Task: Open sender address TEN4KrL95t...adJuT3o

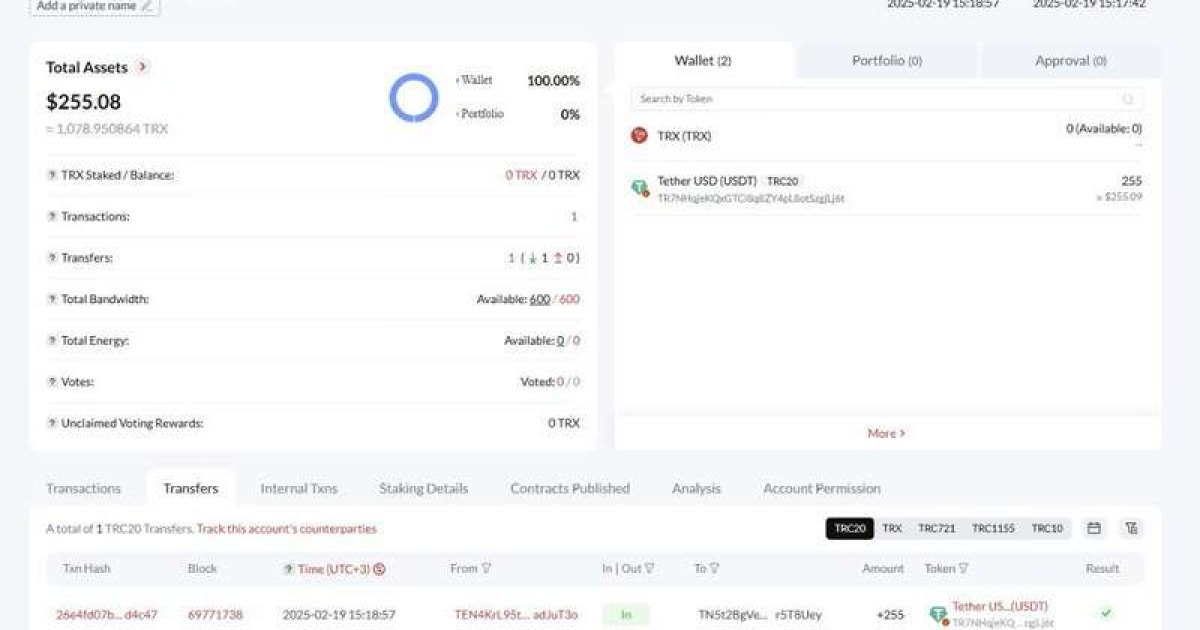Action: coord(516,614)
